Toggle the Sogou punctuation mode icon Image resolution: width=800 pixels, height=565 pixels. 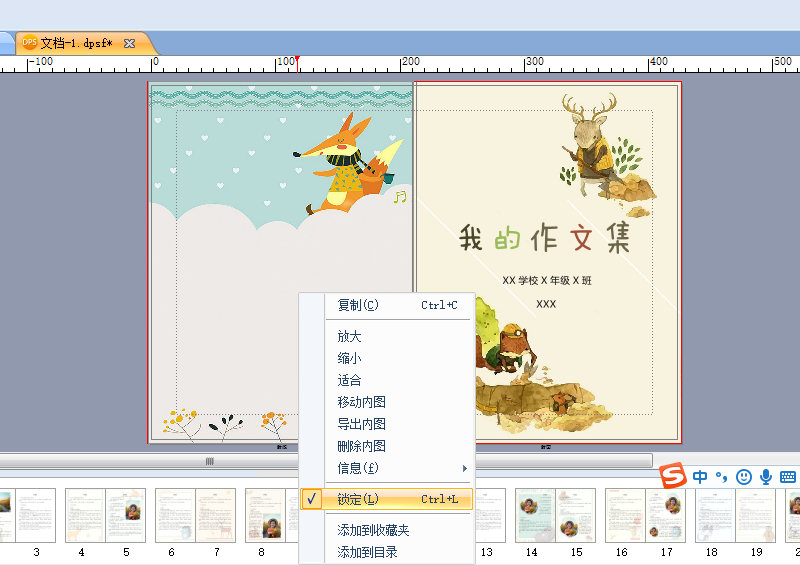coord(721,477)
